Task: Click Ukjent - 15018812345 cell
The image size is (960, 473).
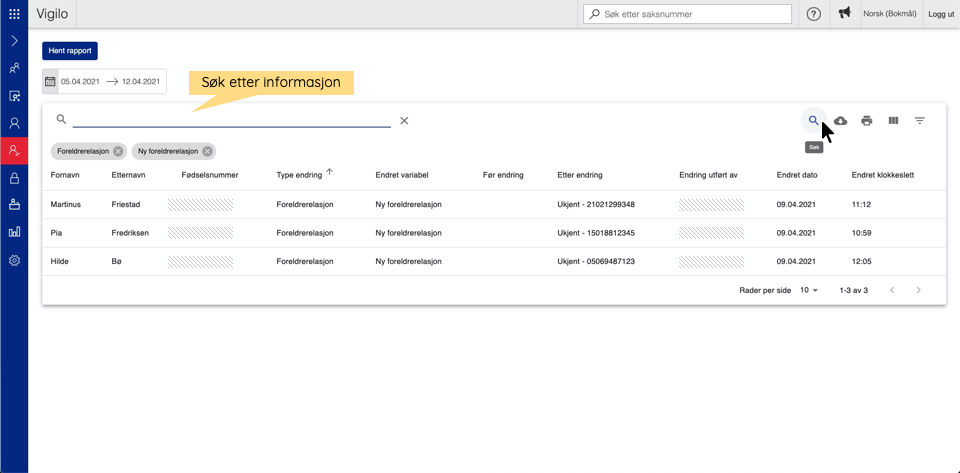Action: (x=596, y=233)
